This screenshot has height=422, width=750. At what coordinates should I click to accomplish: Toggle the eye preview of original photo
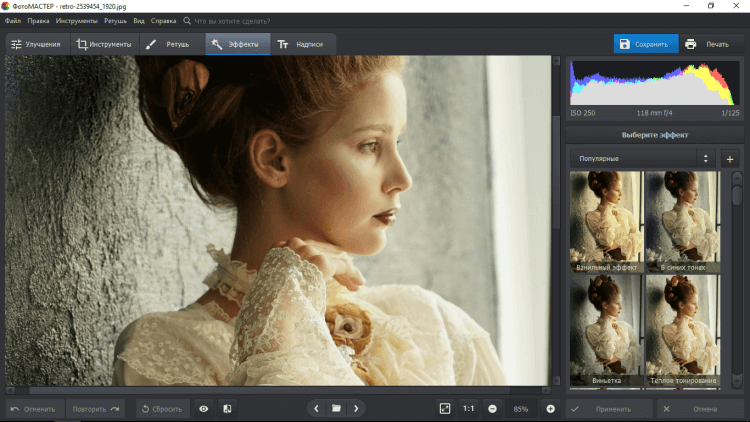(204, 409)
